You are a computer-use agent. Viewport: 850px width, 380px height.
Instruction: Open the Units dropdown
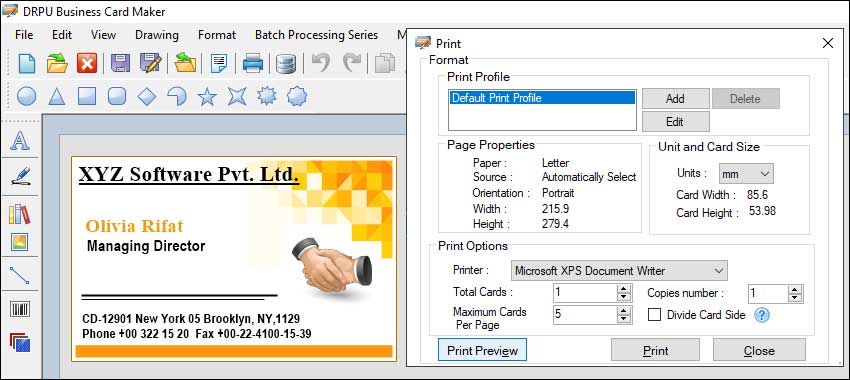point(746,174)
